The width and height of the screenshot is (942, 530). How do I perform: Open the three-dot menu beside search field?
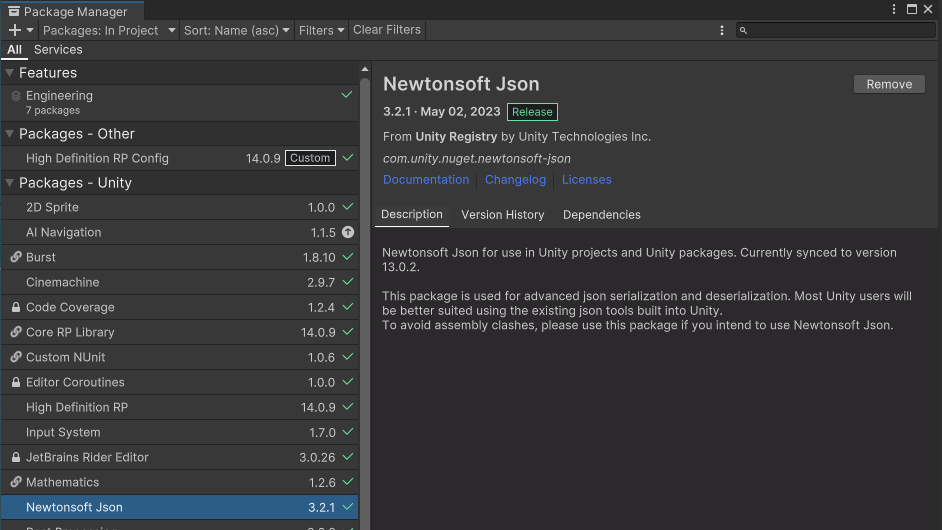722,30
